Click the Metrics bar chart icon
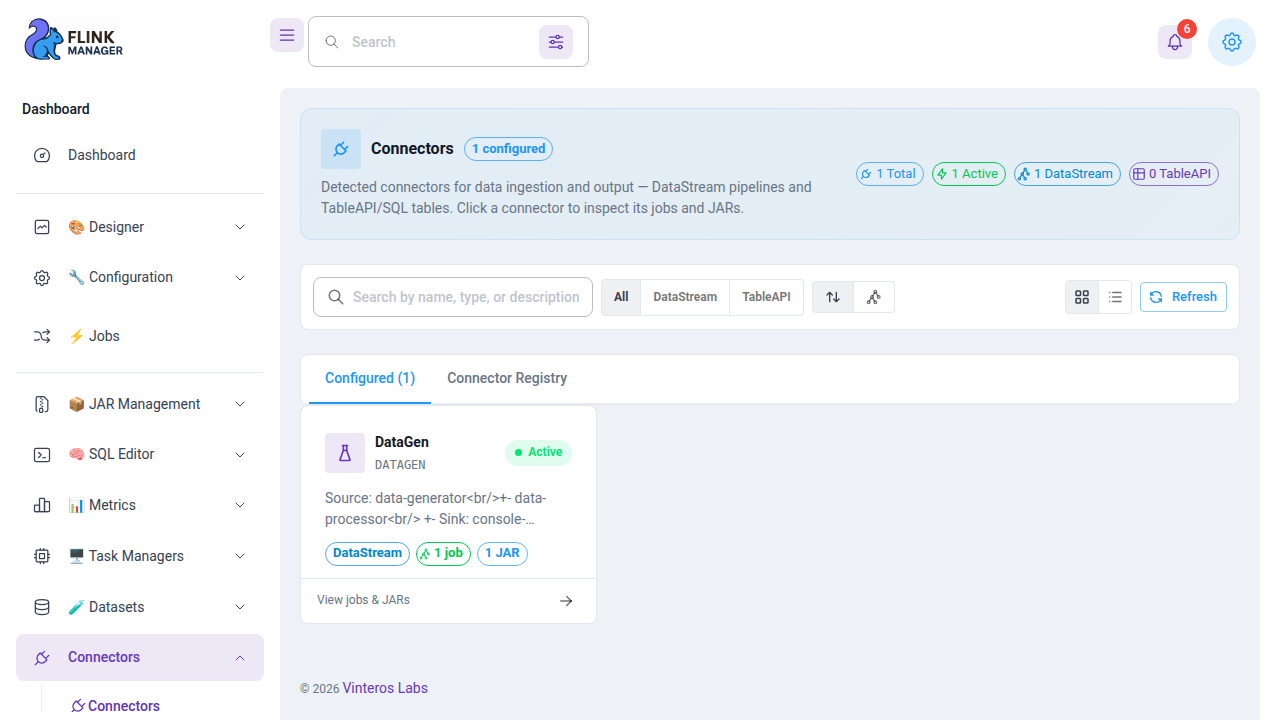 click(x=42, y=505)
